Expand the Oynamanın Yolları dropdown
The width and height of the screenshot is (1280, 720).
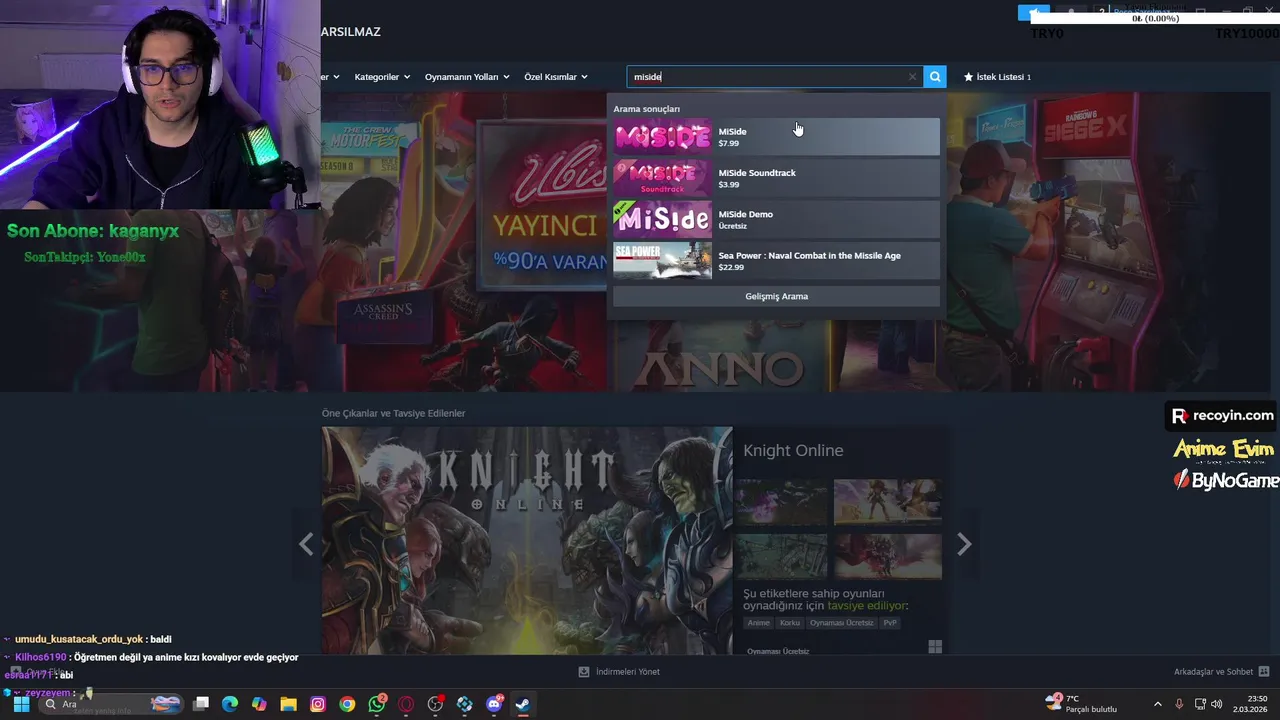[x=467, y=77]
